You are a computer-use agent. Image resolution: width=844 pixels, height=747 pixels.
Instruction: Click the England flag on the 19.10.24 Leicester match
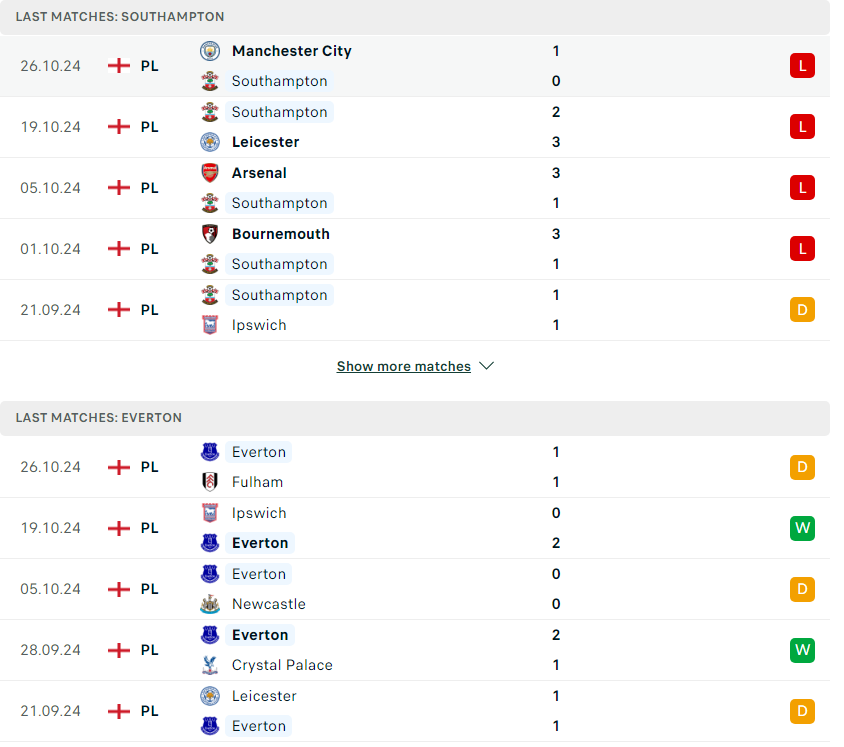click(119, 127)
